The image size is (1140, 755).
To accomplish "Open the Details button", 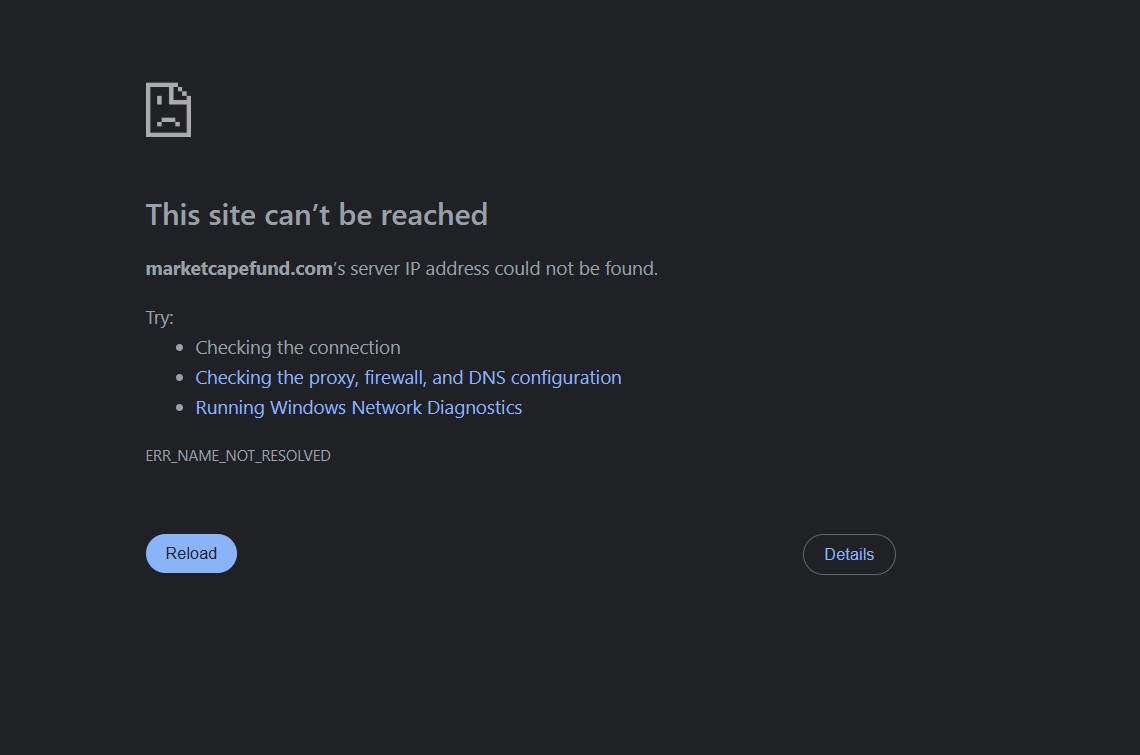I will coord(849,554).
